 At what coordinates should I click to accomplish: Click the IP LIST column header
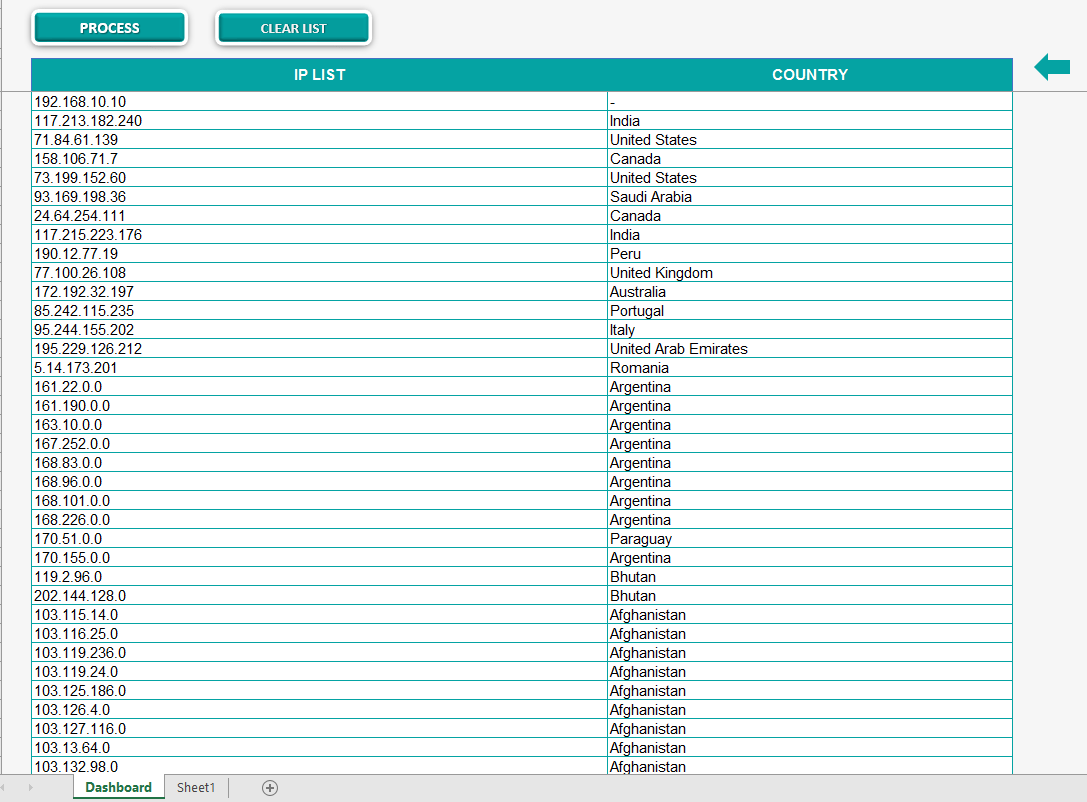319,75
